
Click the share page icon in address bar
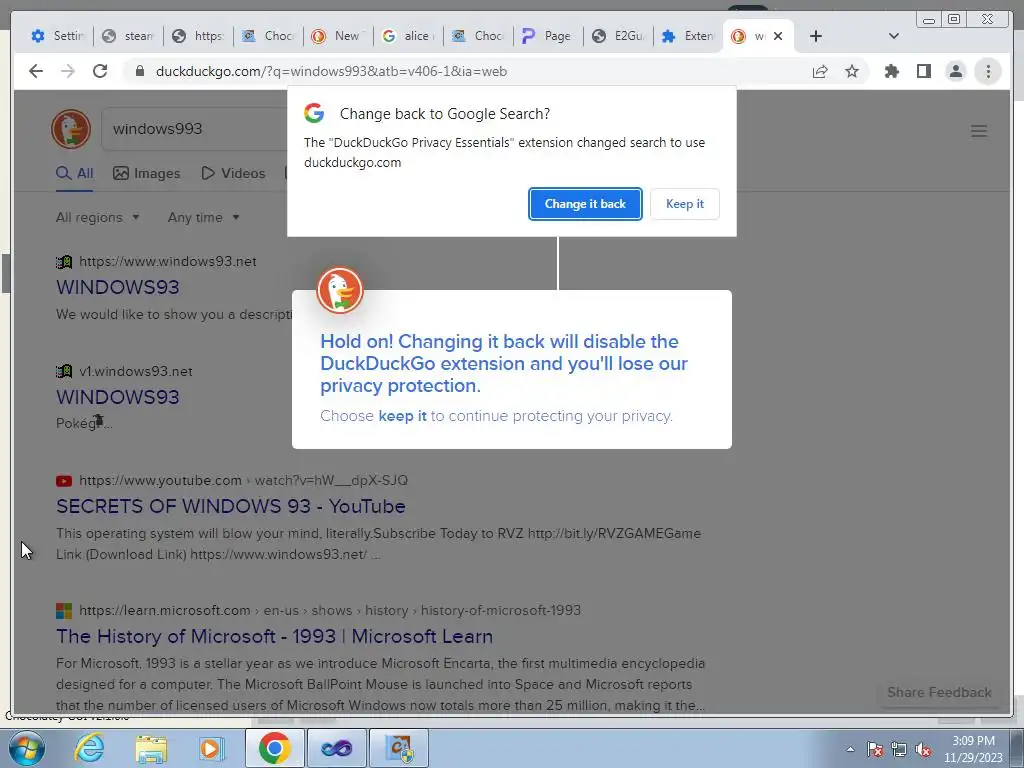pos(820,71)
